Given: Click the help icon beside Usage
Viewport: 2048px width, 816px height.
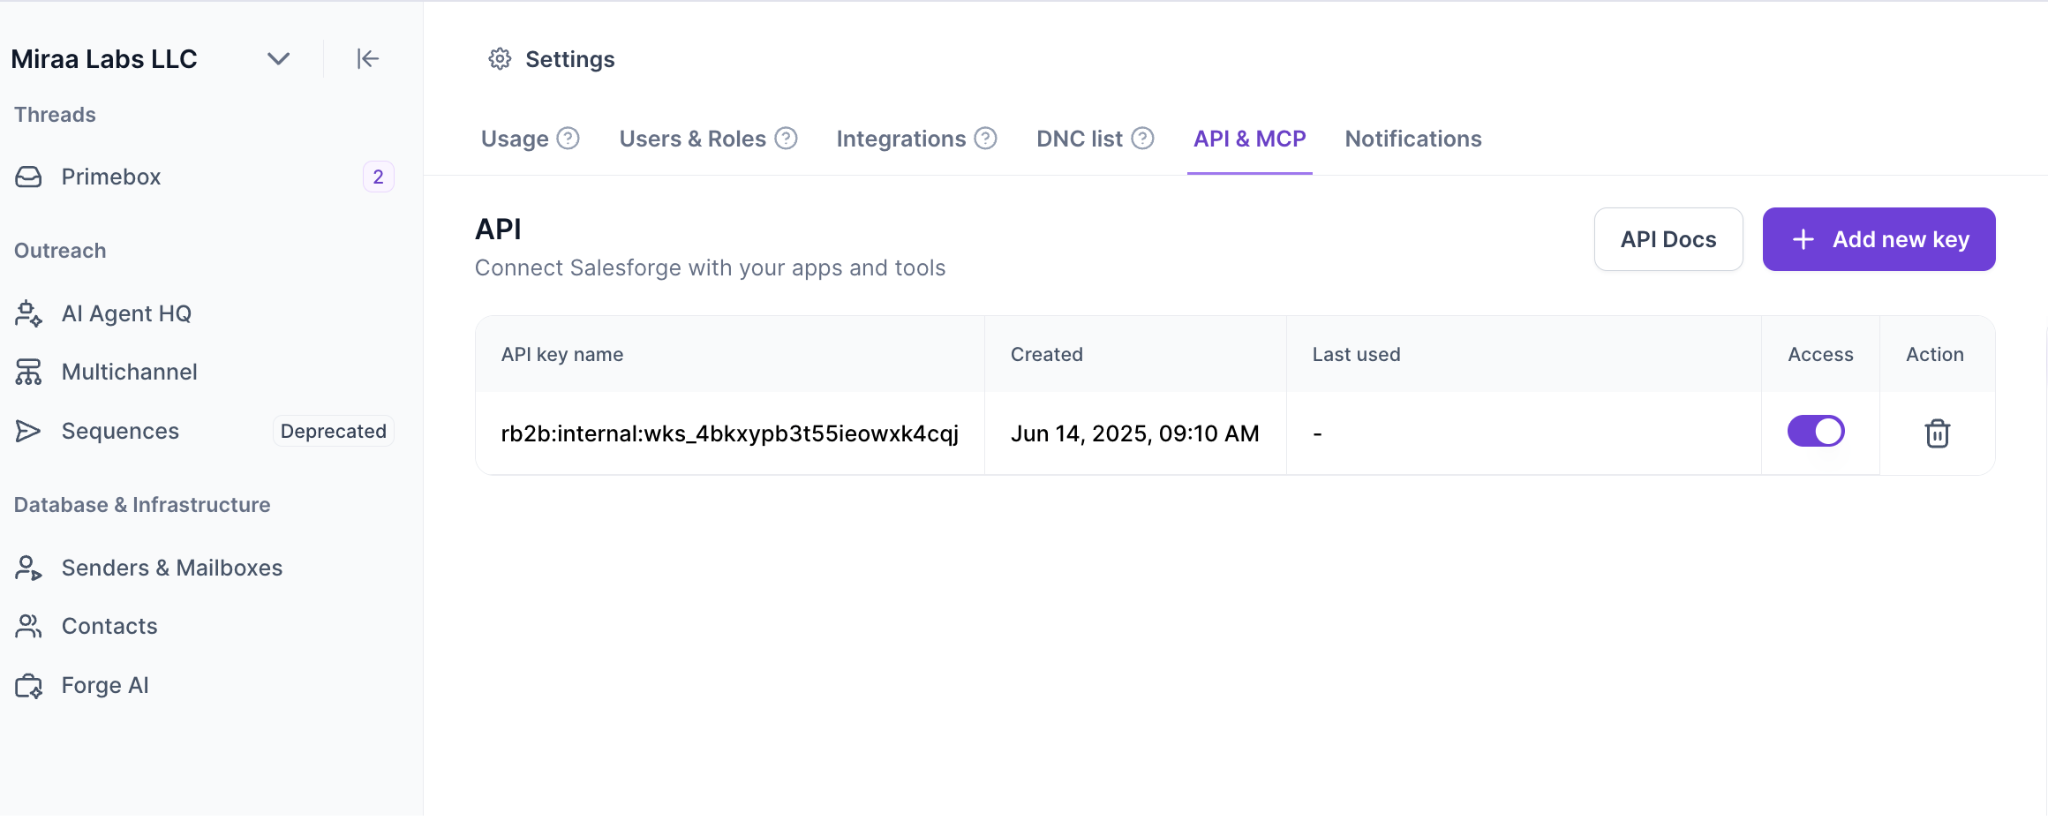Looking at the screenshot, I should (x=568, y=138).
